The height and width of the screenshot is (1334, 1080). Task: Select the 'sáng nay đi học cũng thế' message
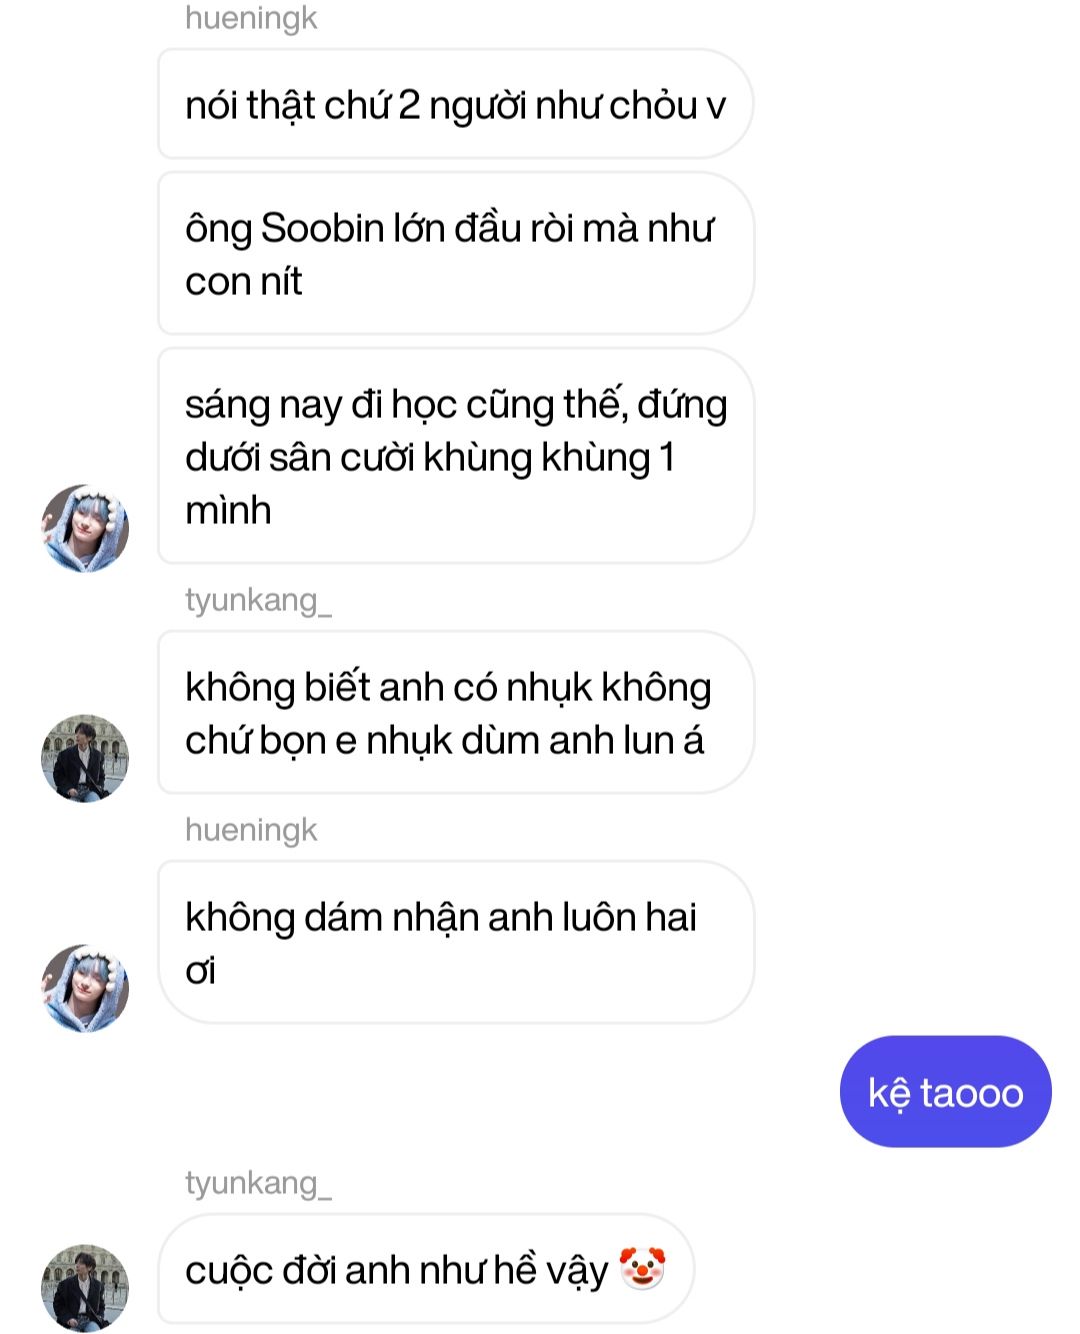pyautogui.click(x=455, y=456)
